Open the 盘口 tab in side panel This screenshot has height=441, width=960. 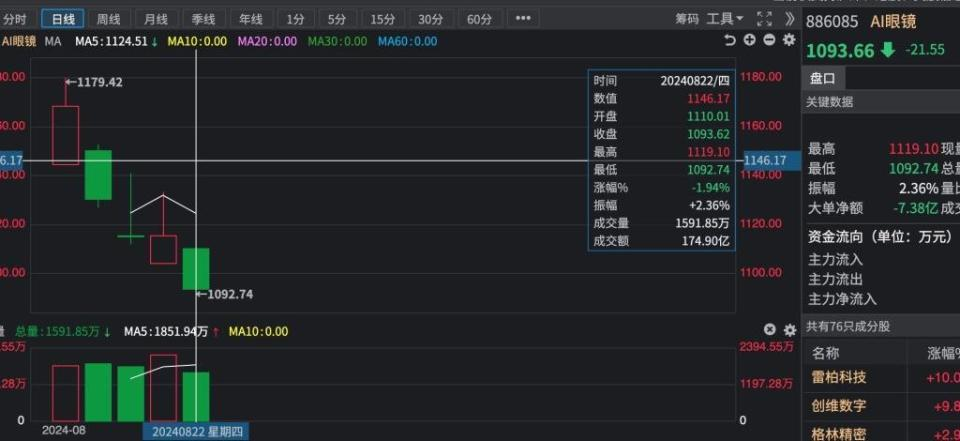(823, 79)
